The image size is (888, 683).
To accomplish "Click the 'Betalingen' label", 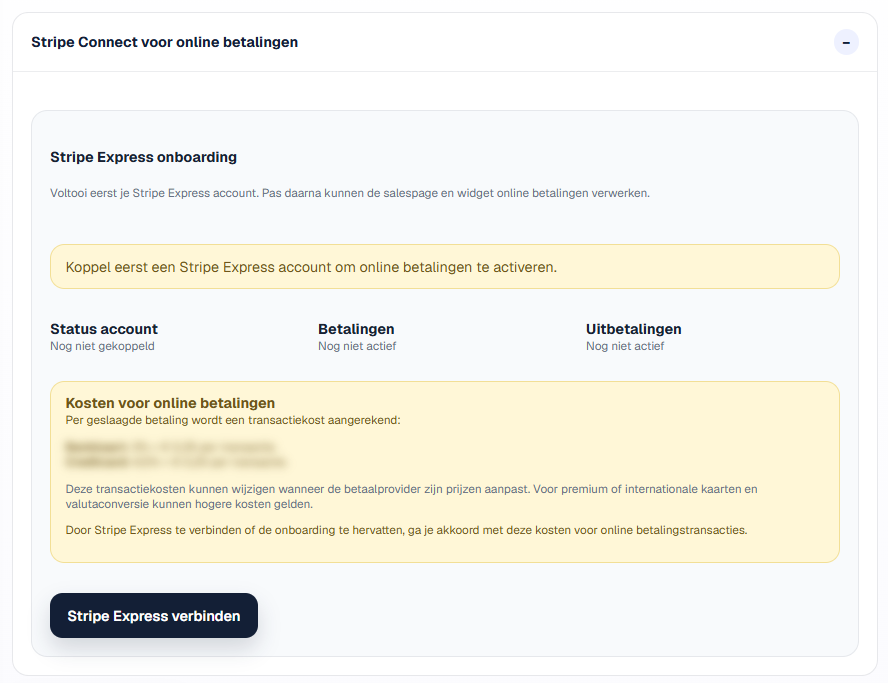I will coord(356,329).
